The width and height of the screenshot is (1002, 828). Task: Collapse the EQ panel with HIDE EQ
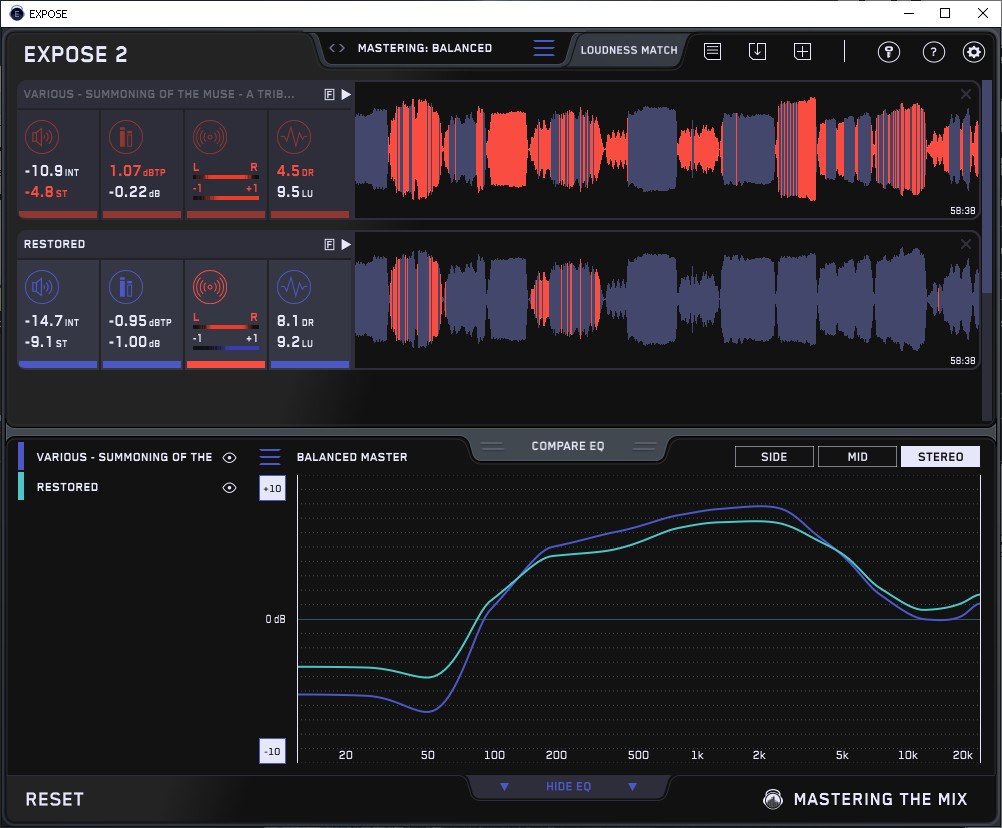(x=568, y=786)
